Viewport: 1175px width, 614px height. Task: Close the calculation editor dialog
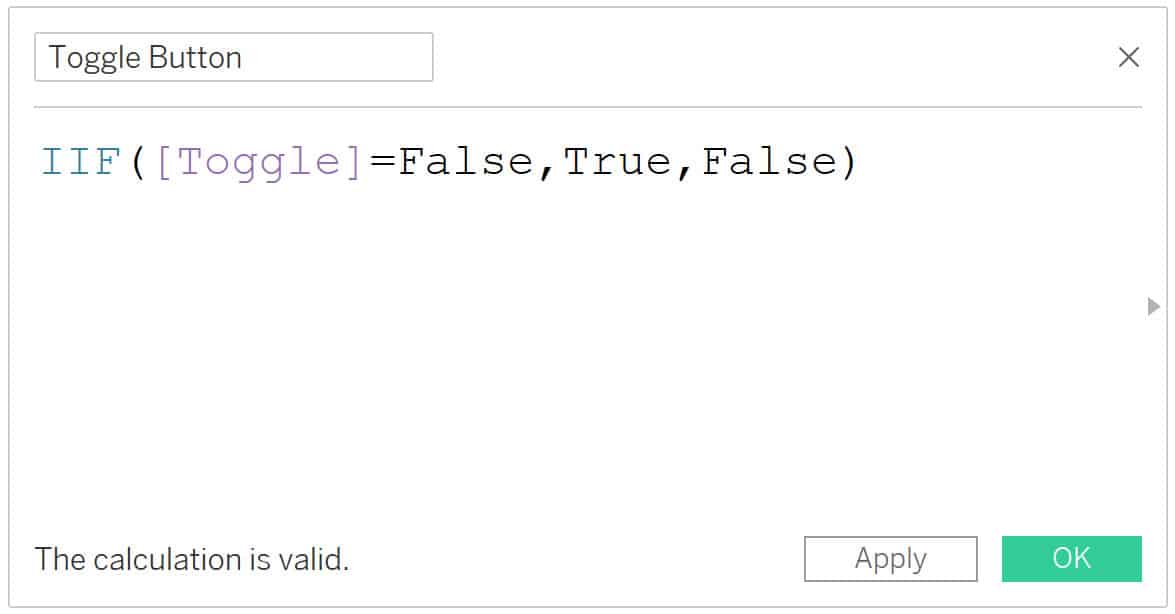tap(1129, 57)
